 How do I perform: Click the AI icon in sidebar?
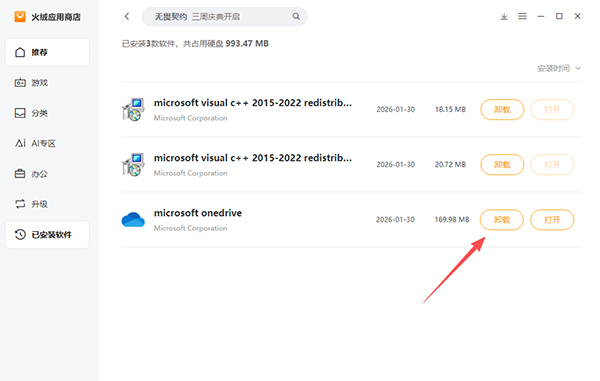point(20,143)
